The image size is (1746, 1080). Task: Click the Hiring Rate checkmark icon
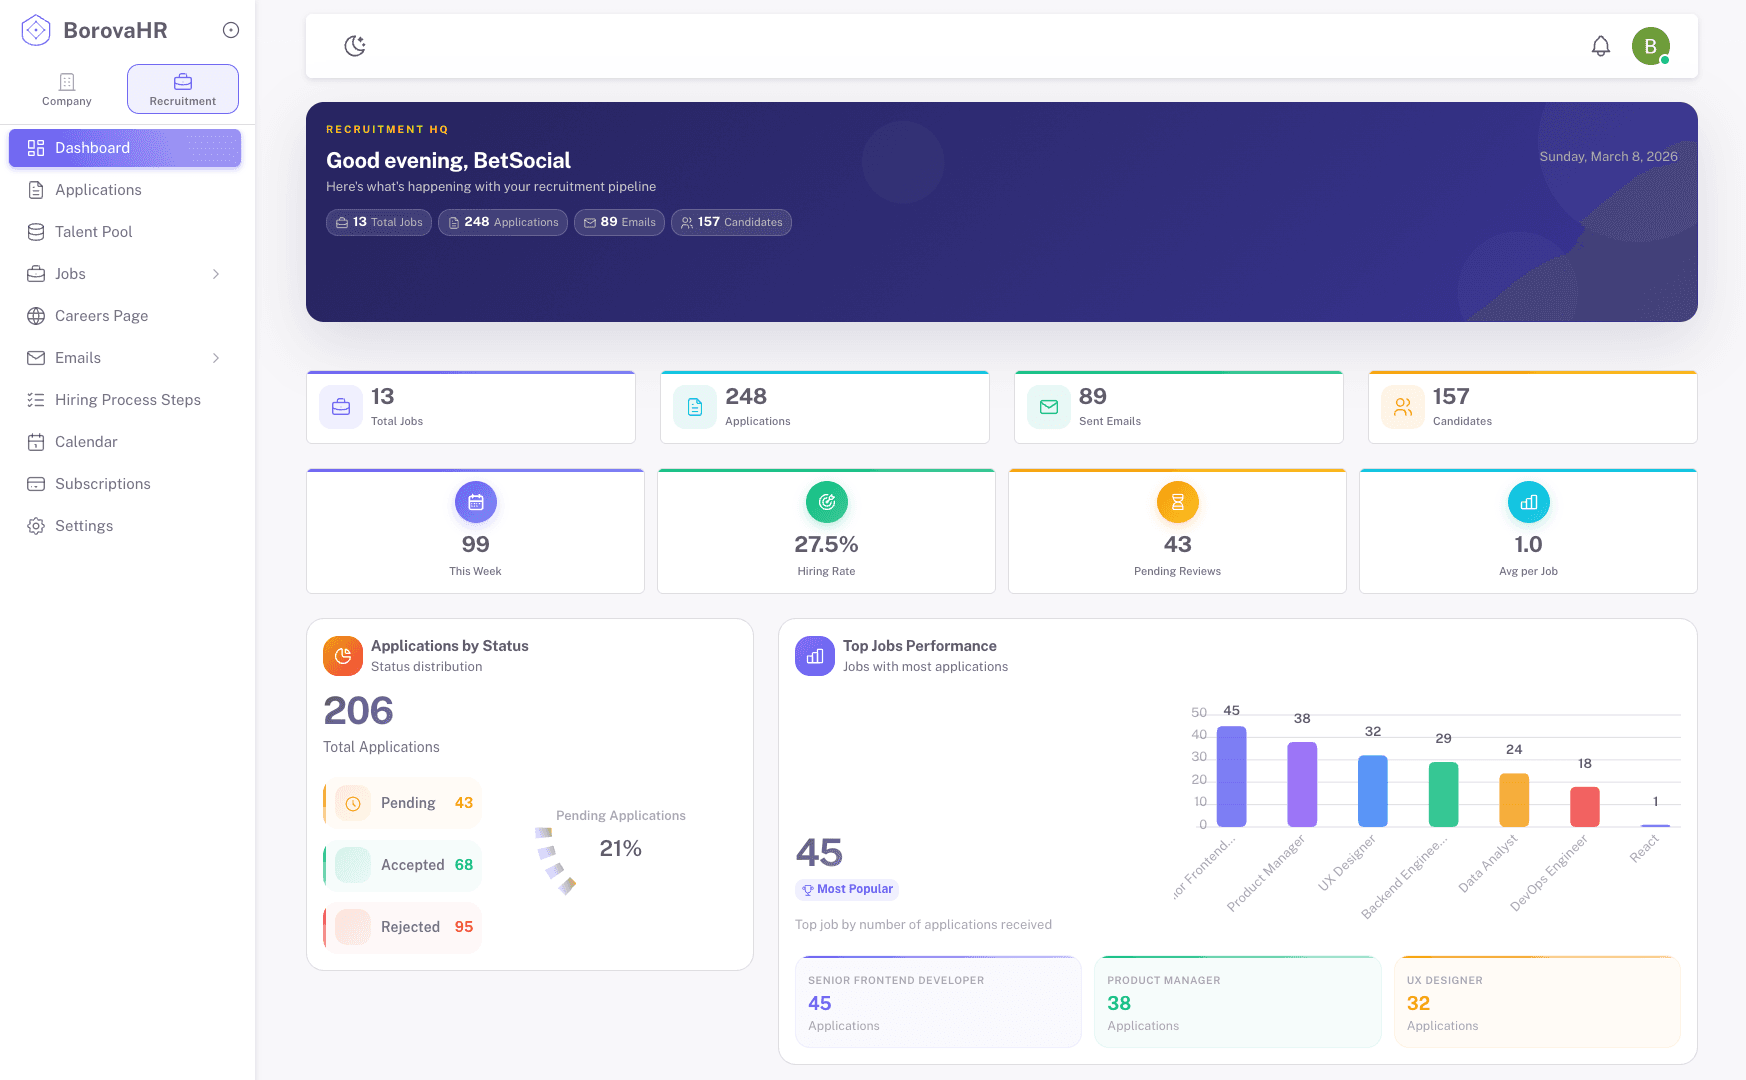[826, 502]
